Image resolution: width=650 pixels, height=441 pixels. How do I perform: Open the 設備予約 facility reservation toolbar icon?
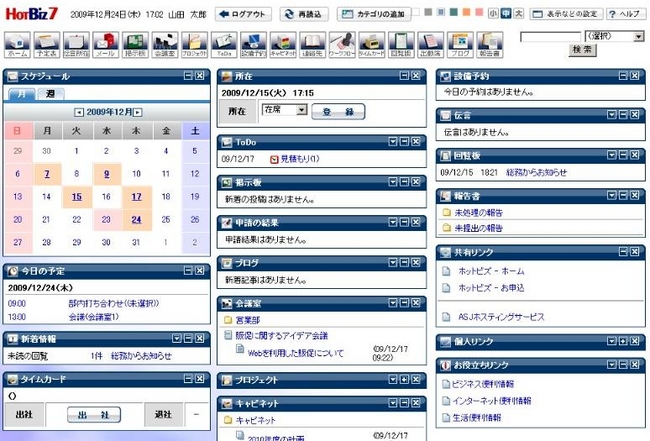[x=254, y=45]
